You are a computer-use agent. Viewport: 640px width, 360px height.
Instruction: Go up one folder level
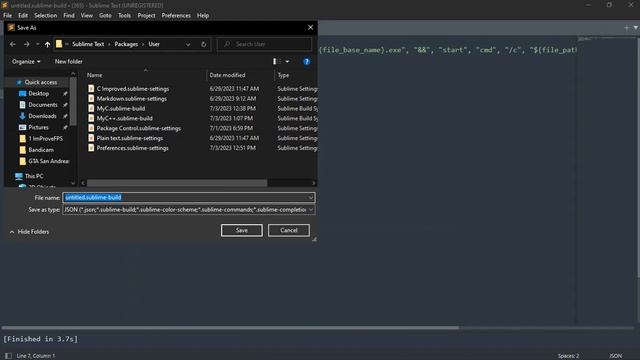(47, 44)
